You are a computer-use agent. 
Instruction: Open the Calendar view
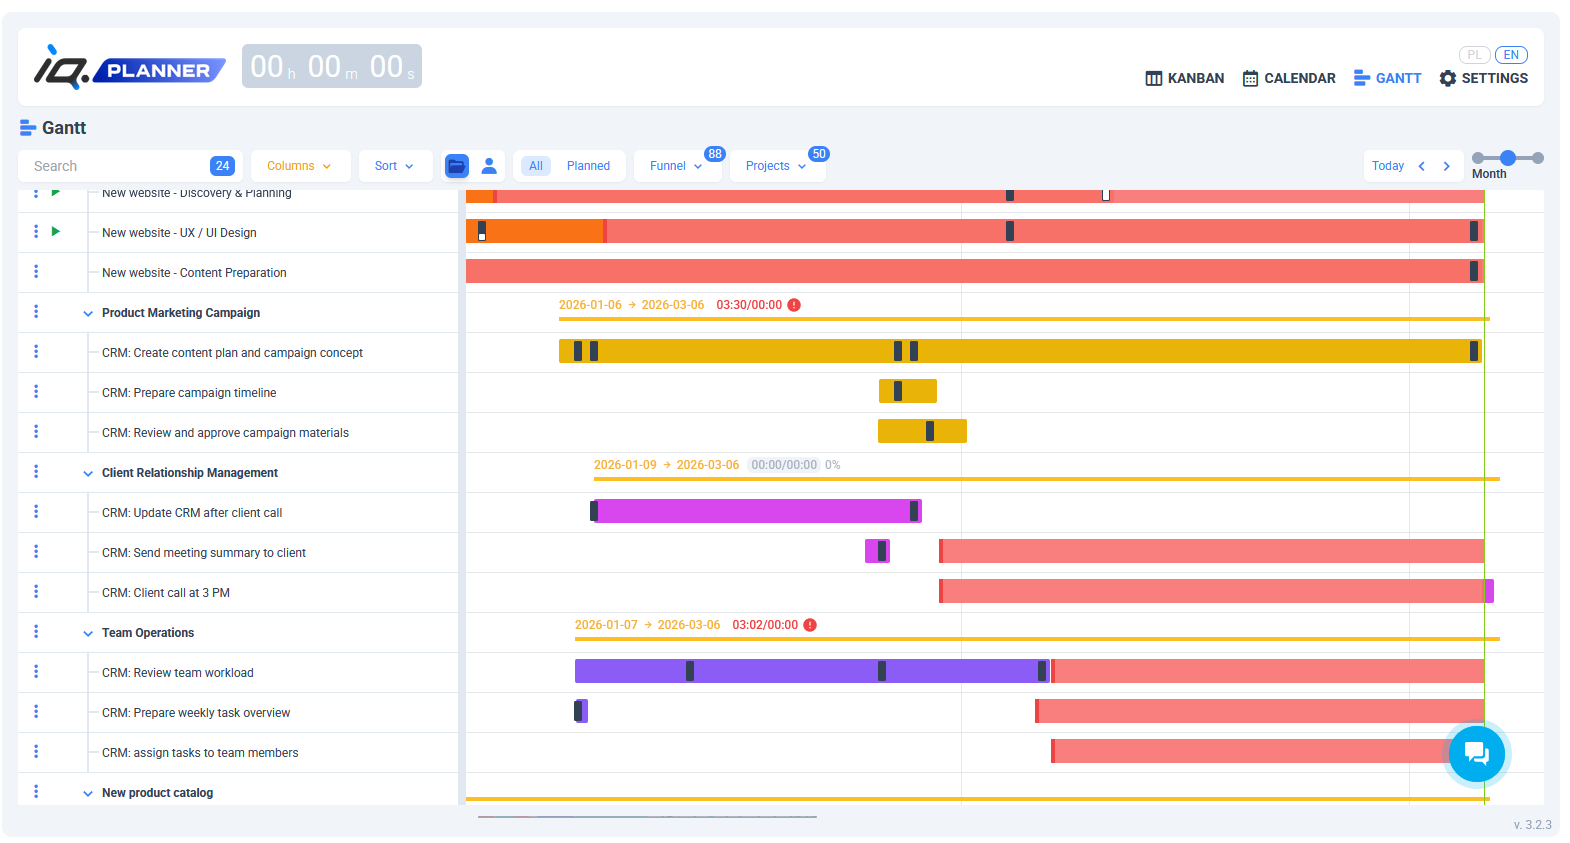1288,78
